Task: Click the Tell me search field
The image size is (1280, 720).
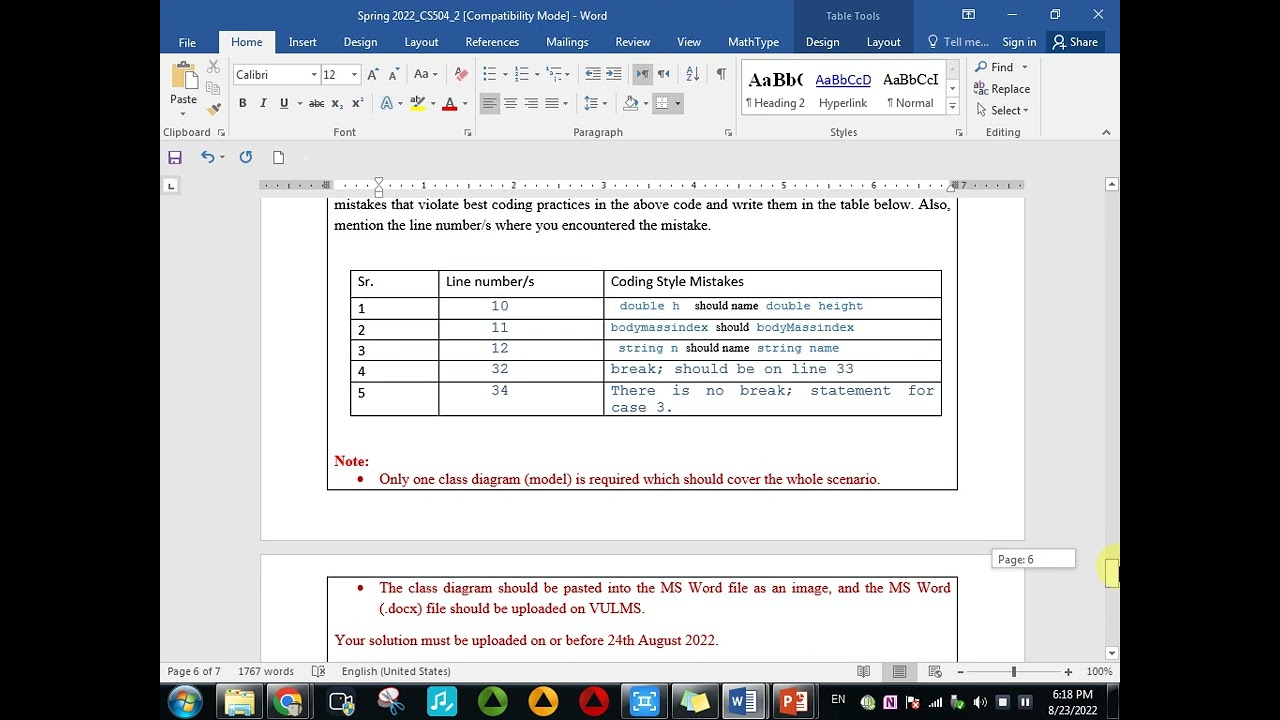Action: (958, 42)
